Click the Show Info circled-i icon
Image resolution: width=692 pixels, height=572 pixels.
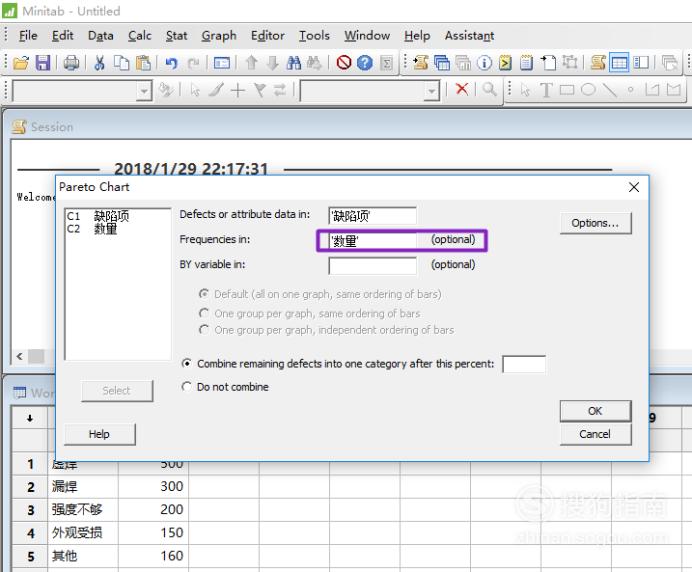[x=484, y=63]
